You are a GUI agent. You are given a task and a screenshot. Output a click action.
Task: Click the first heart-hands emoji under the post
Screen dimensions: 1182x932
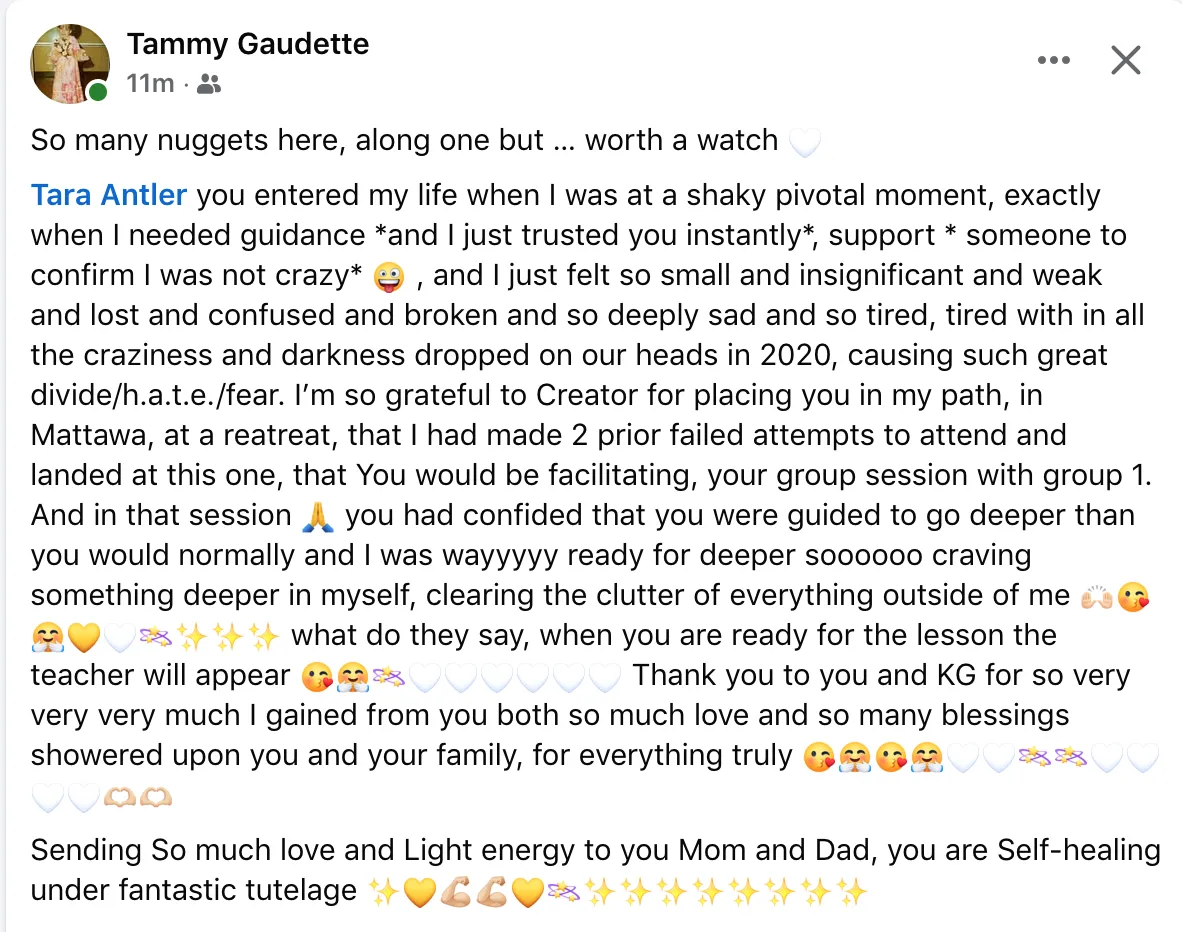point(119,797)
